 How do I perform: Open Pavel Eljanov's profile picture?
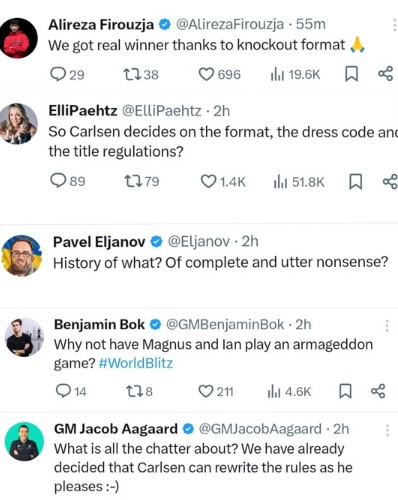point(22,256)
